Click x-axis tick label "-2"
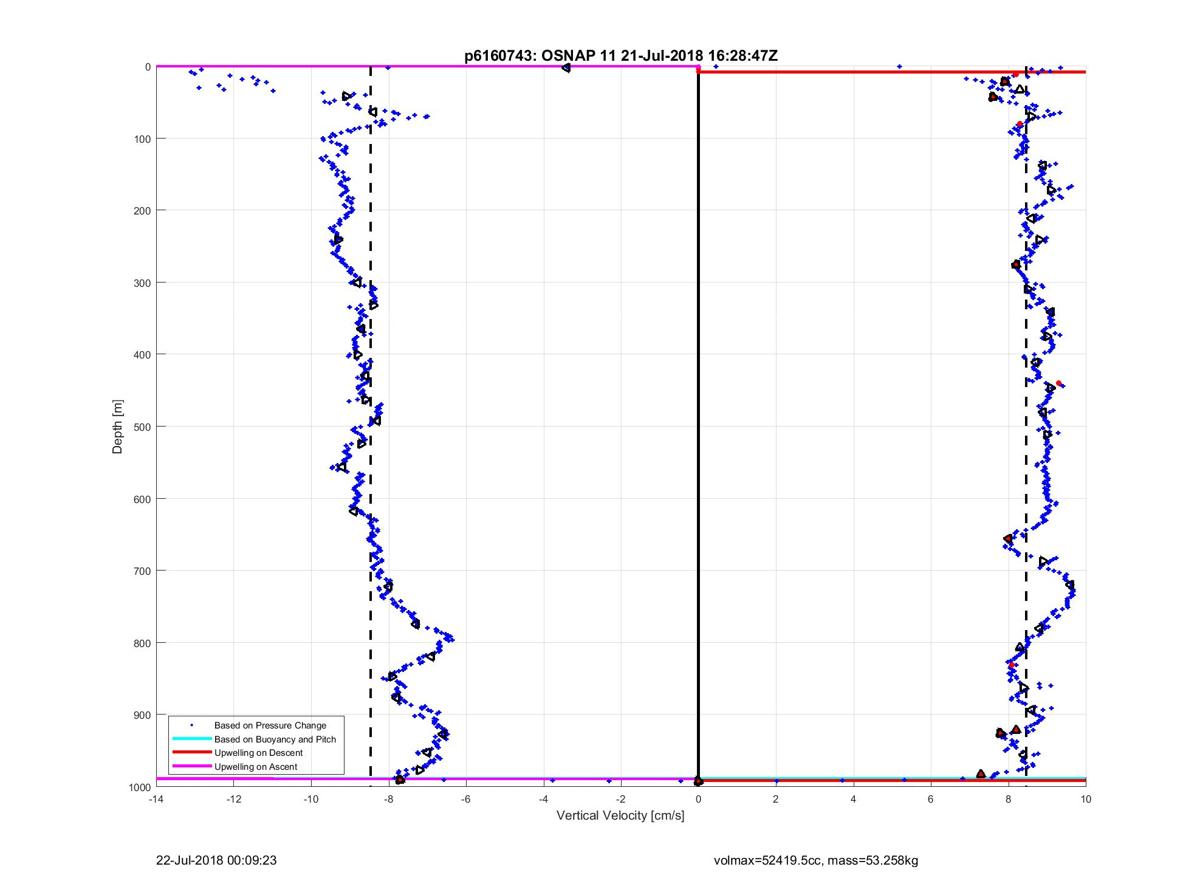The height and width of the screenshot is (885, 1200). 620,799
